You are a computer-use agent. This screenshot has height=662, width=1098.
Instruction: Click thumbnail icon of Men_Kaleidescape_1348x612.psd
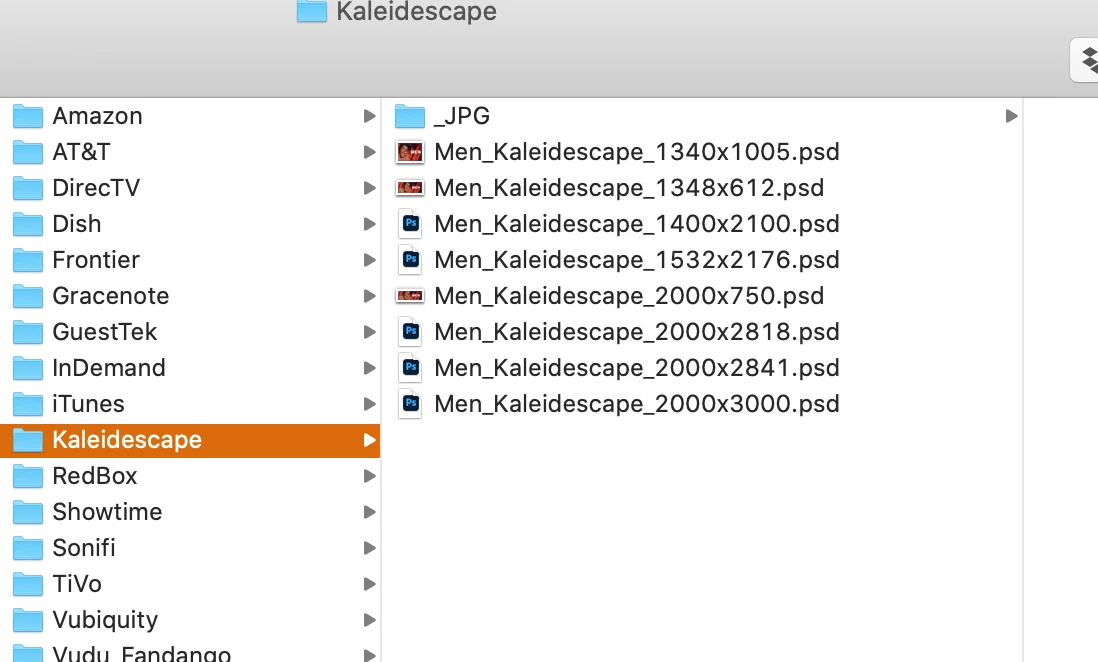pos(410,188)
